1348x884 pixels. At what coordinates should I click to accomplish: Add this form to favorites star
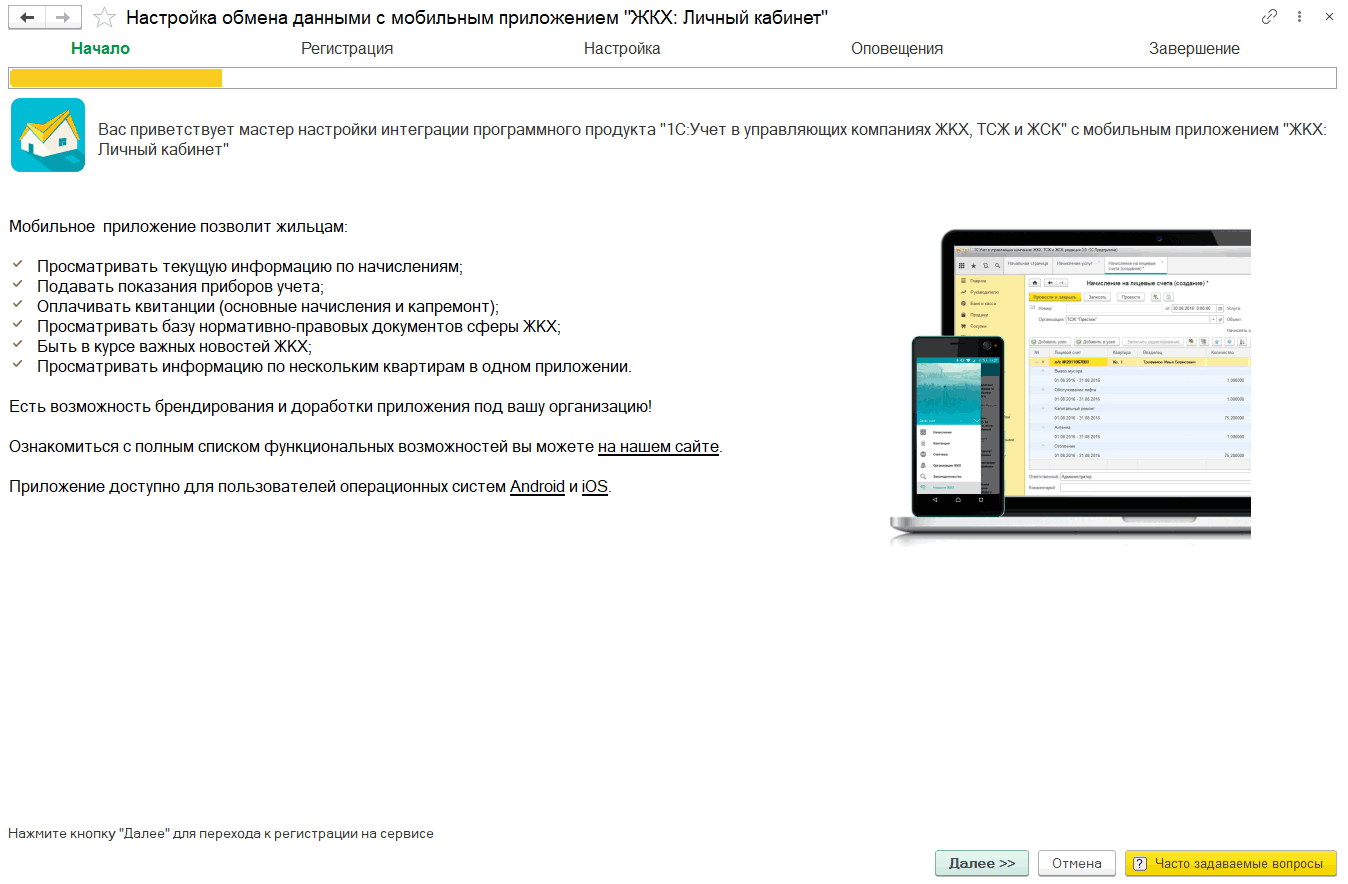tap(103, 18)
